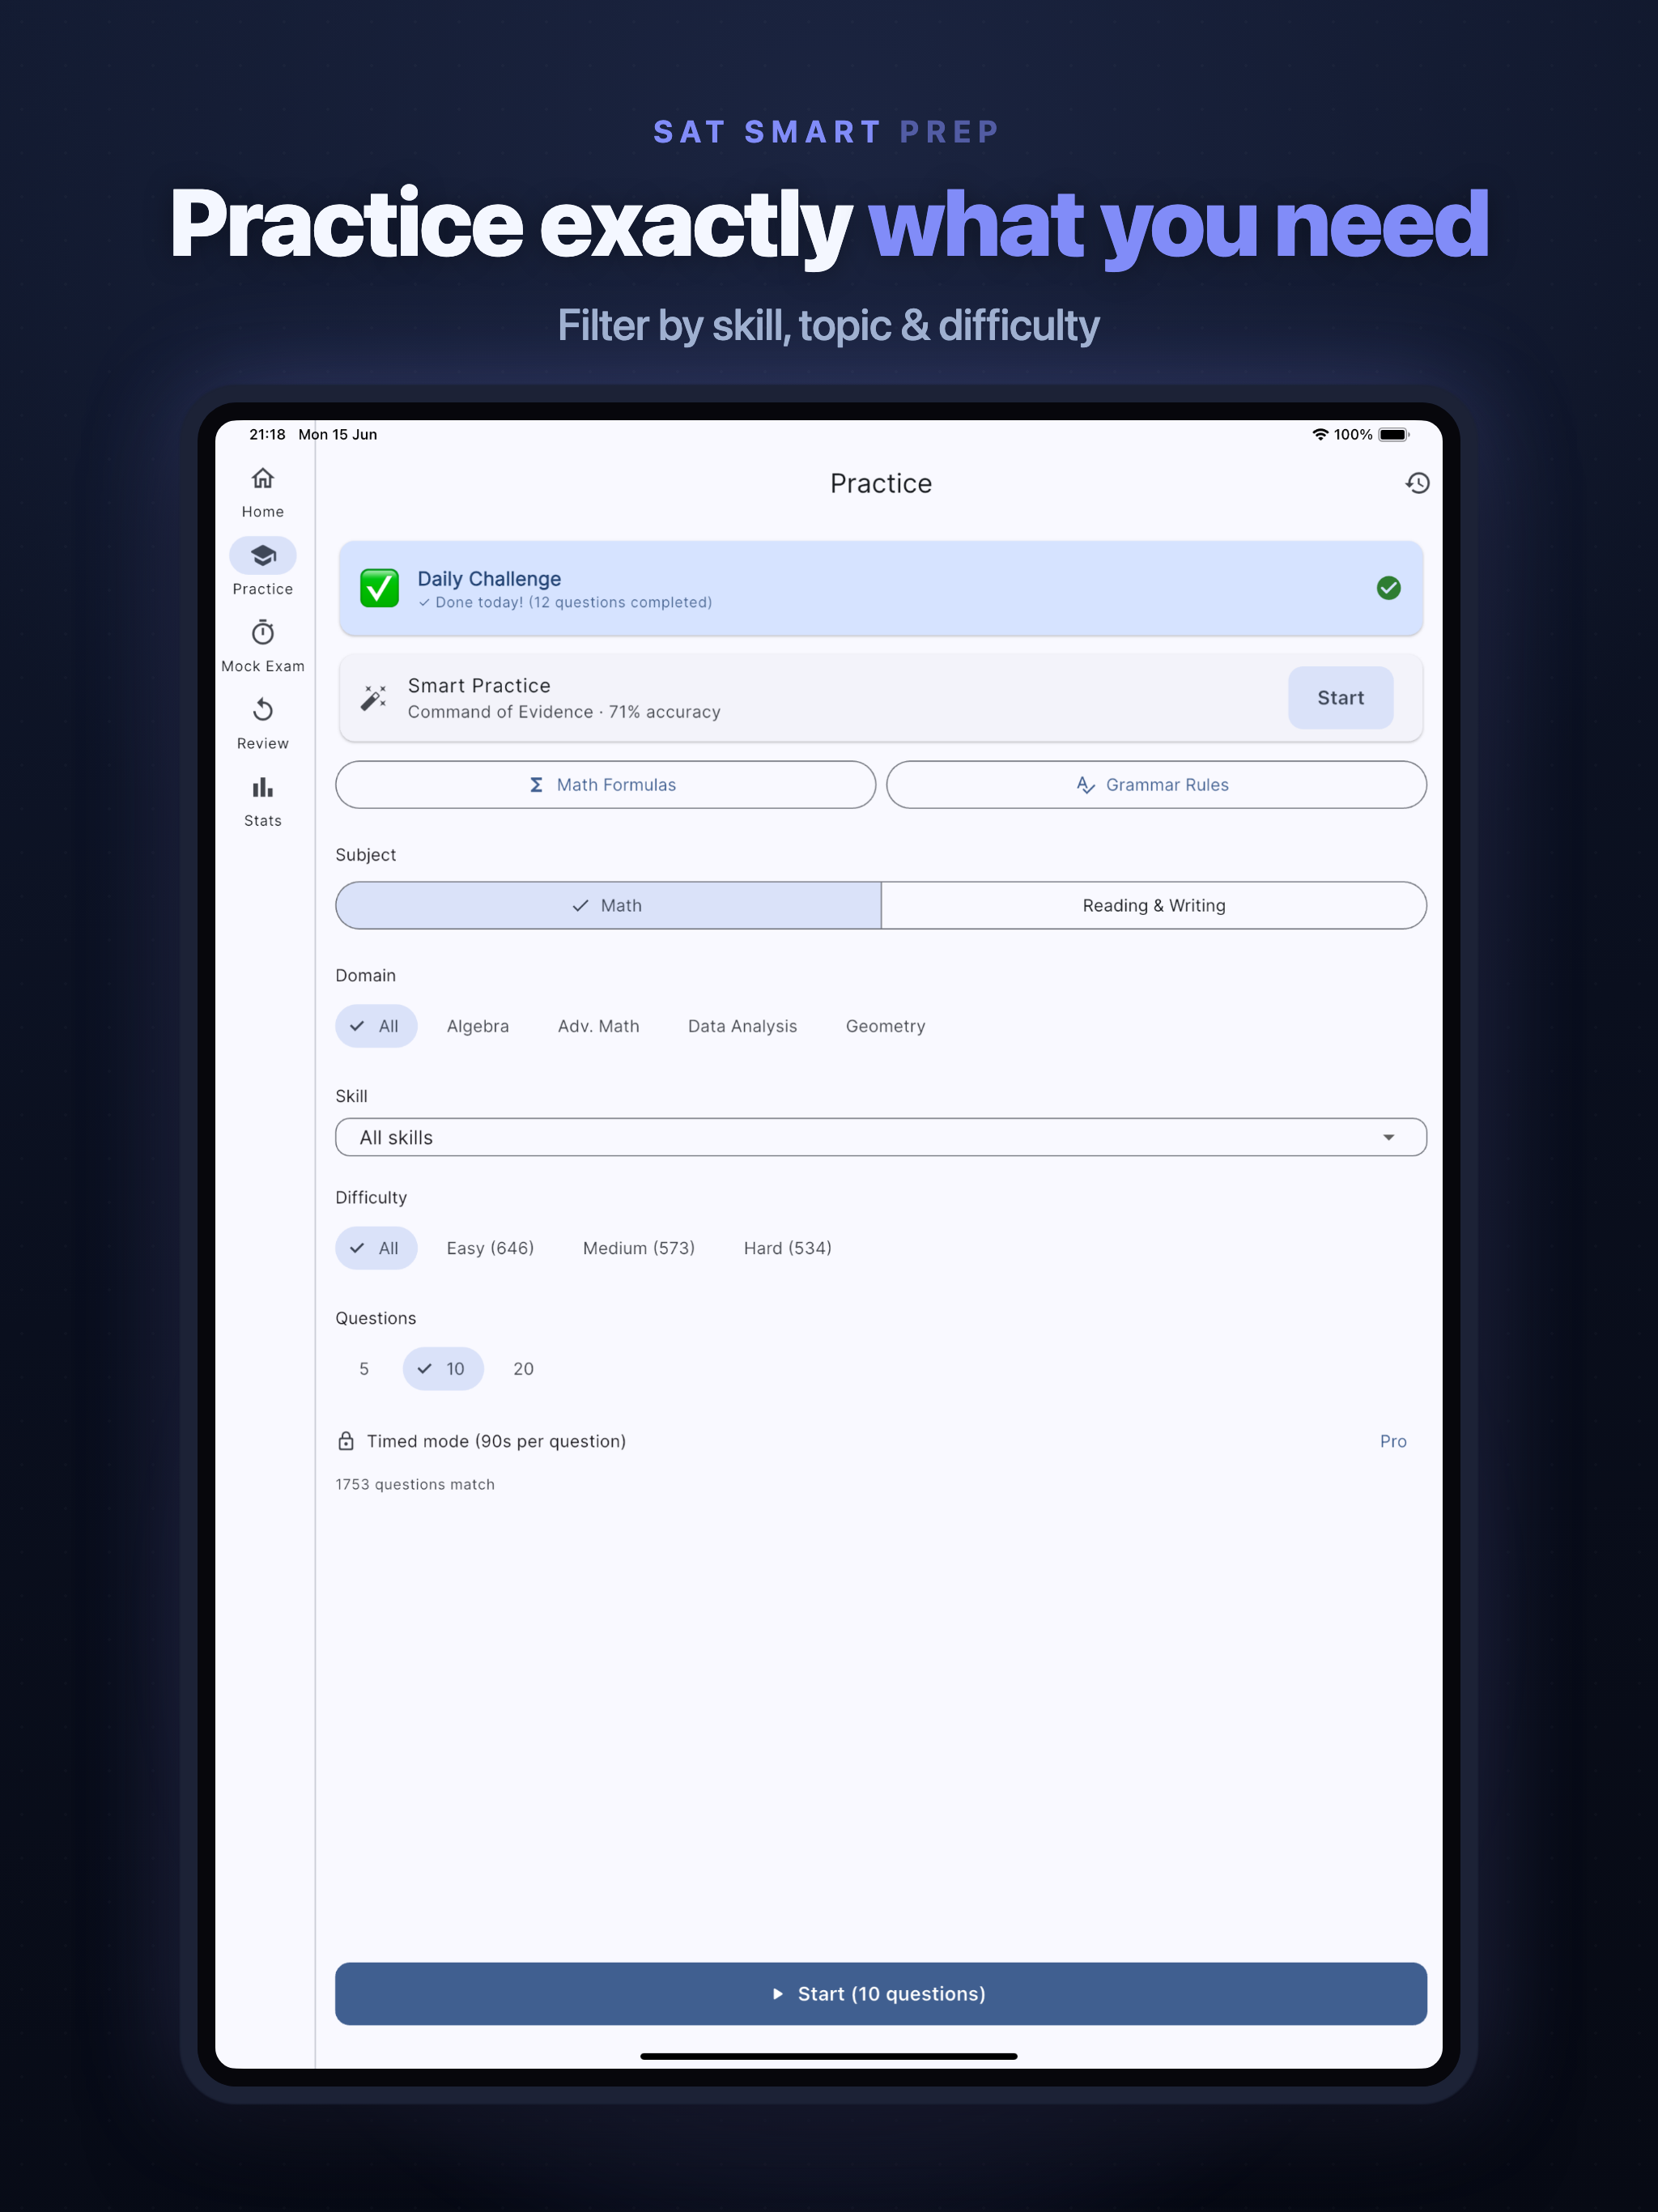Viewport: 1658px width, 2212px height.
Task: Tap the lock icon beside Timed mode
Action: pos(346,1441)
